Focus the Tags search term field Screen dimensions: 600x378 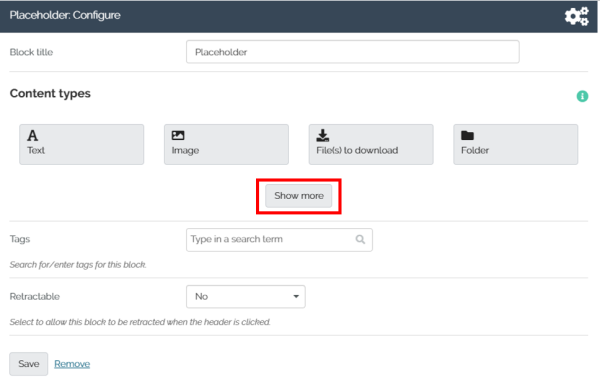coord(279,240)
